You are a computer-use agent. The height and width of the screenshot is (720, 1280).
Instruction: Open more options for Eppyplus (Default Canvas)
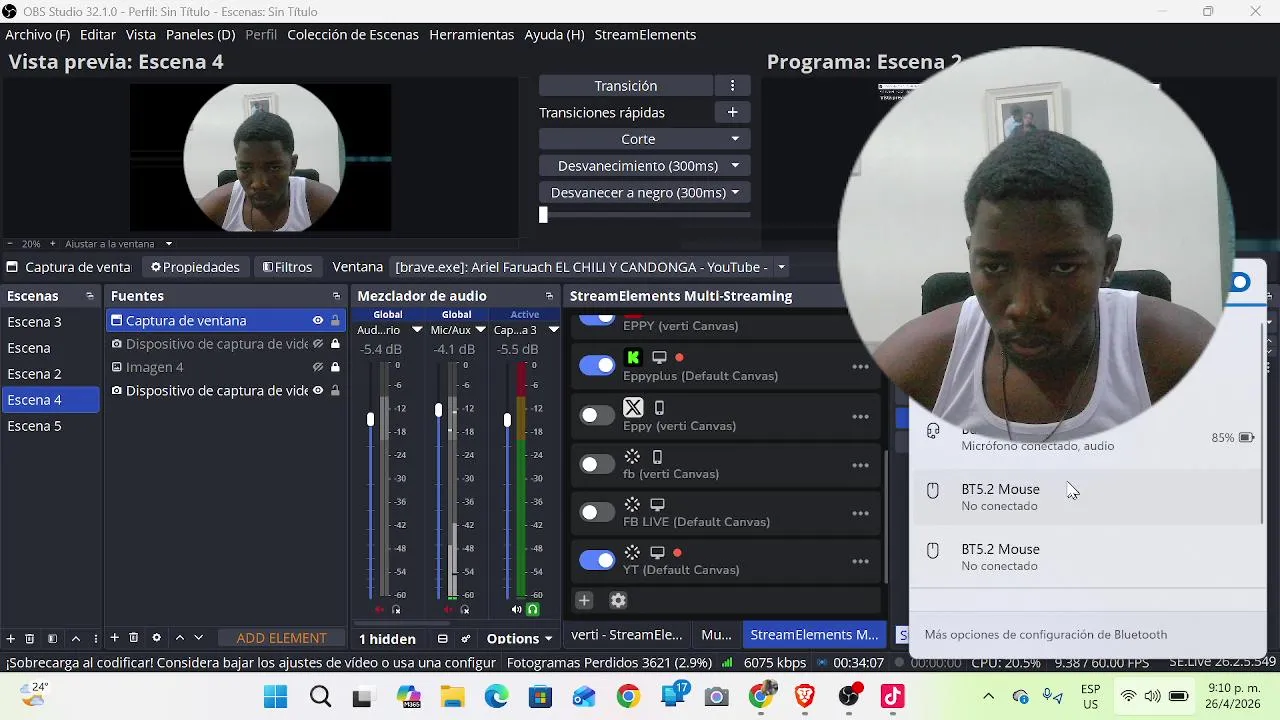[860, 367]
